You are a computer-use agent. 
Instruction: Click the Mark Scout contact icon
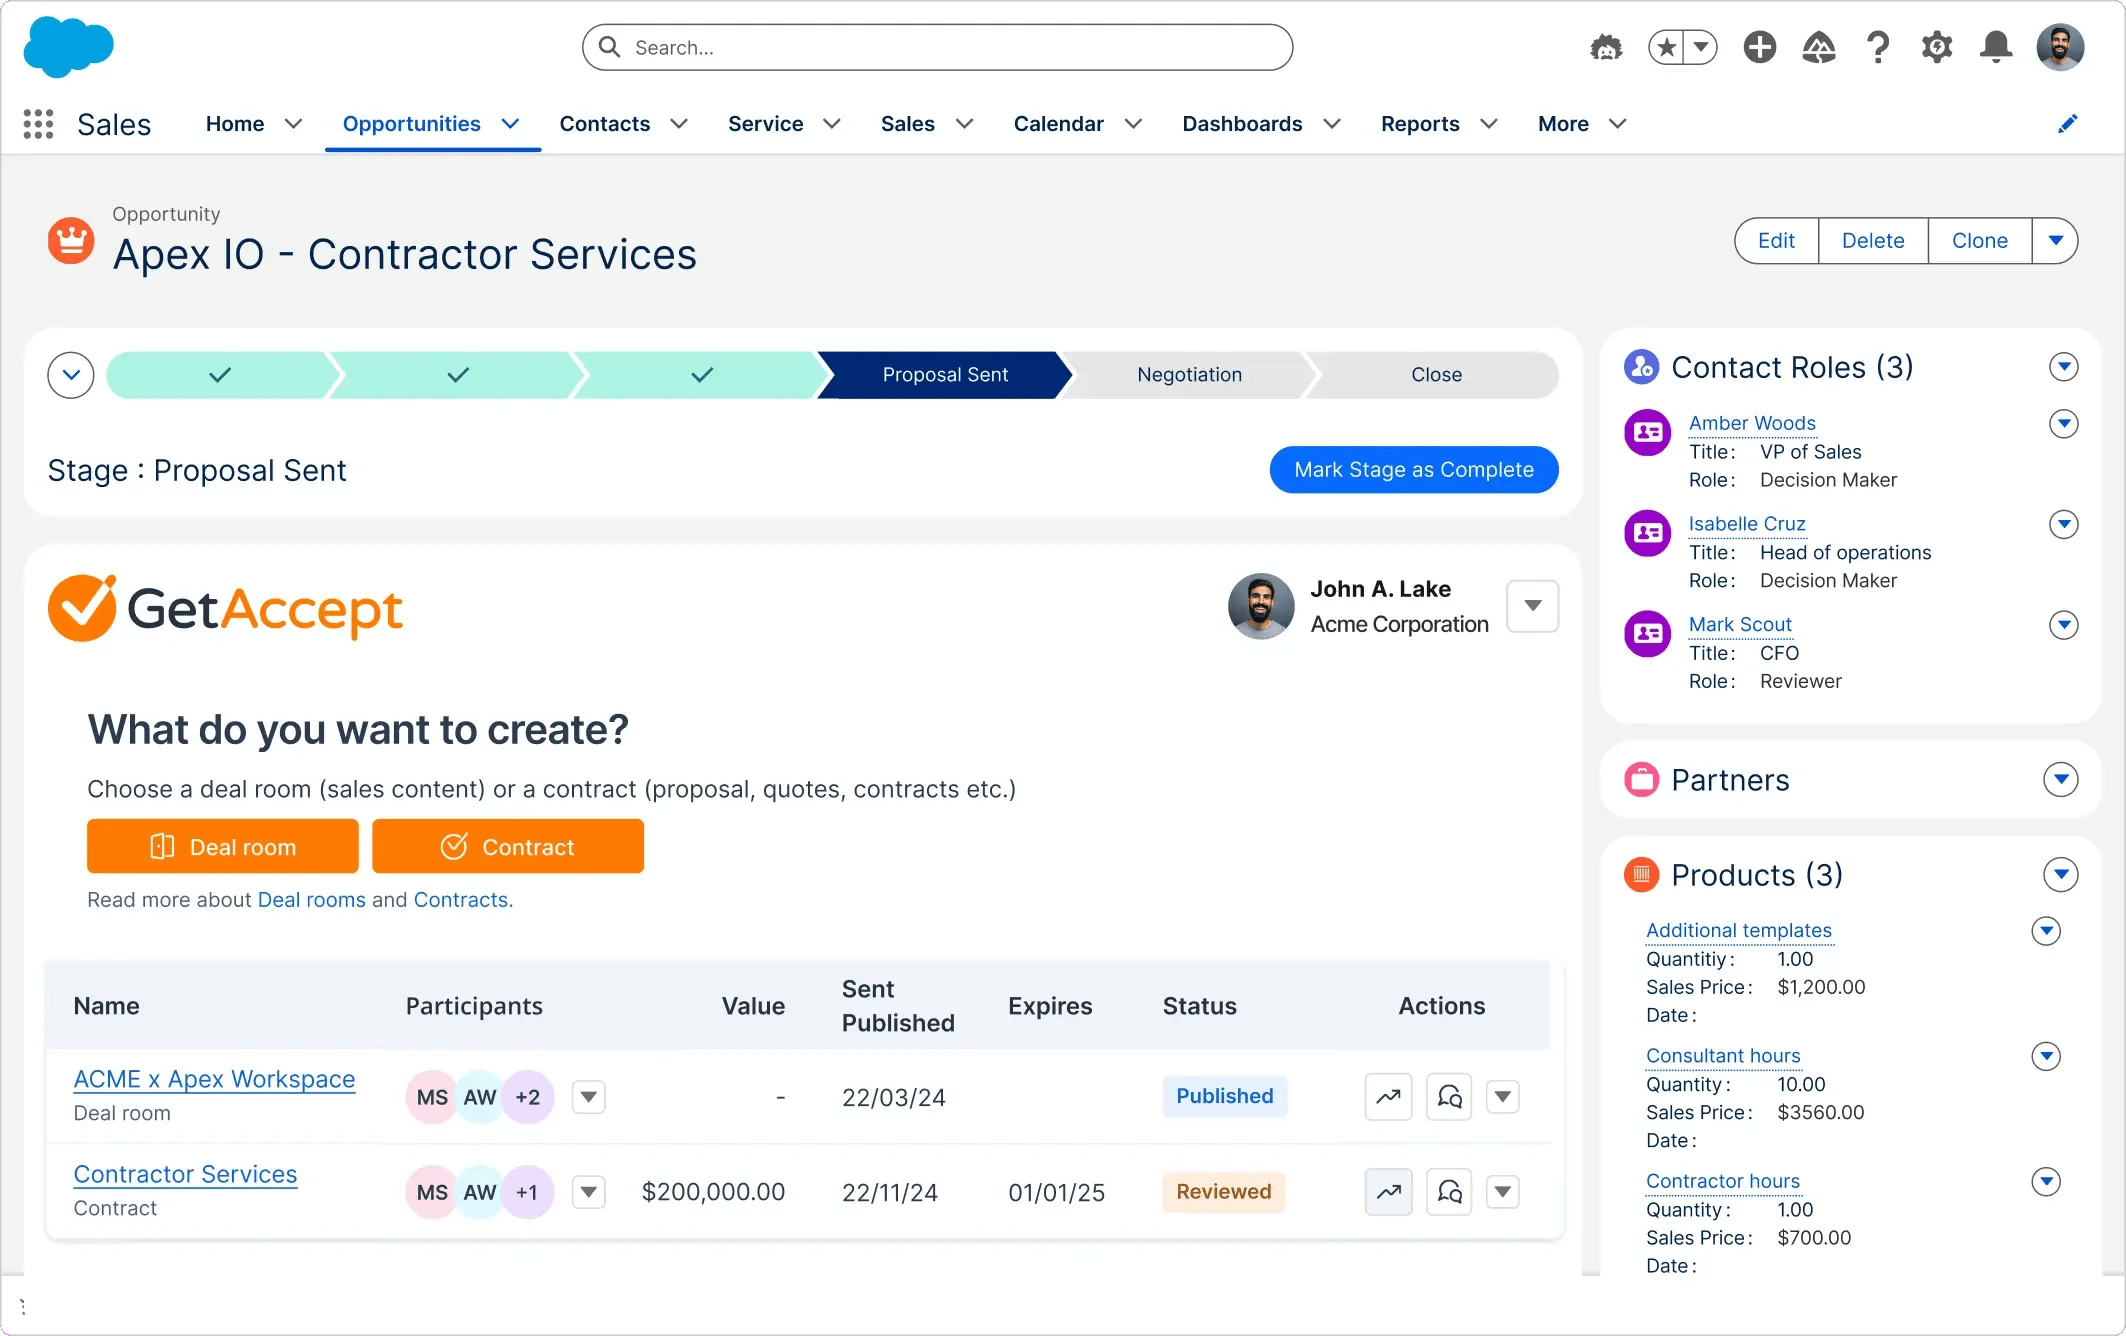tap(1647, 634)
